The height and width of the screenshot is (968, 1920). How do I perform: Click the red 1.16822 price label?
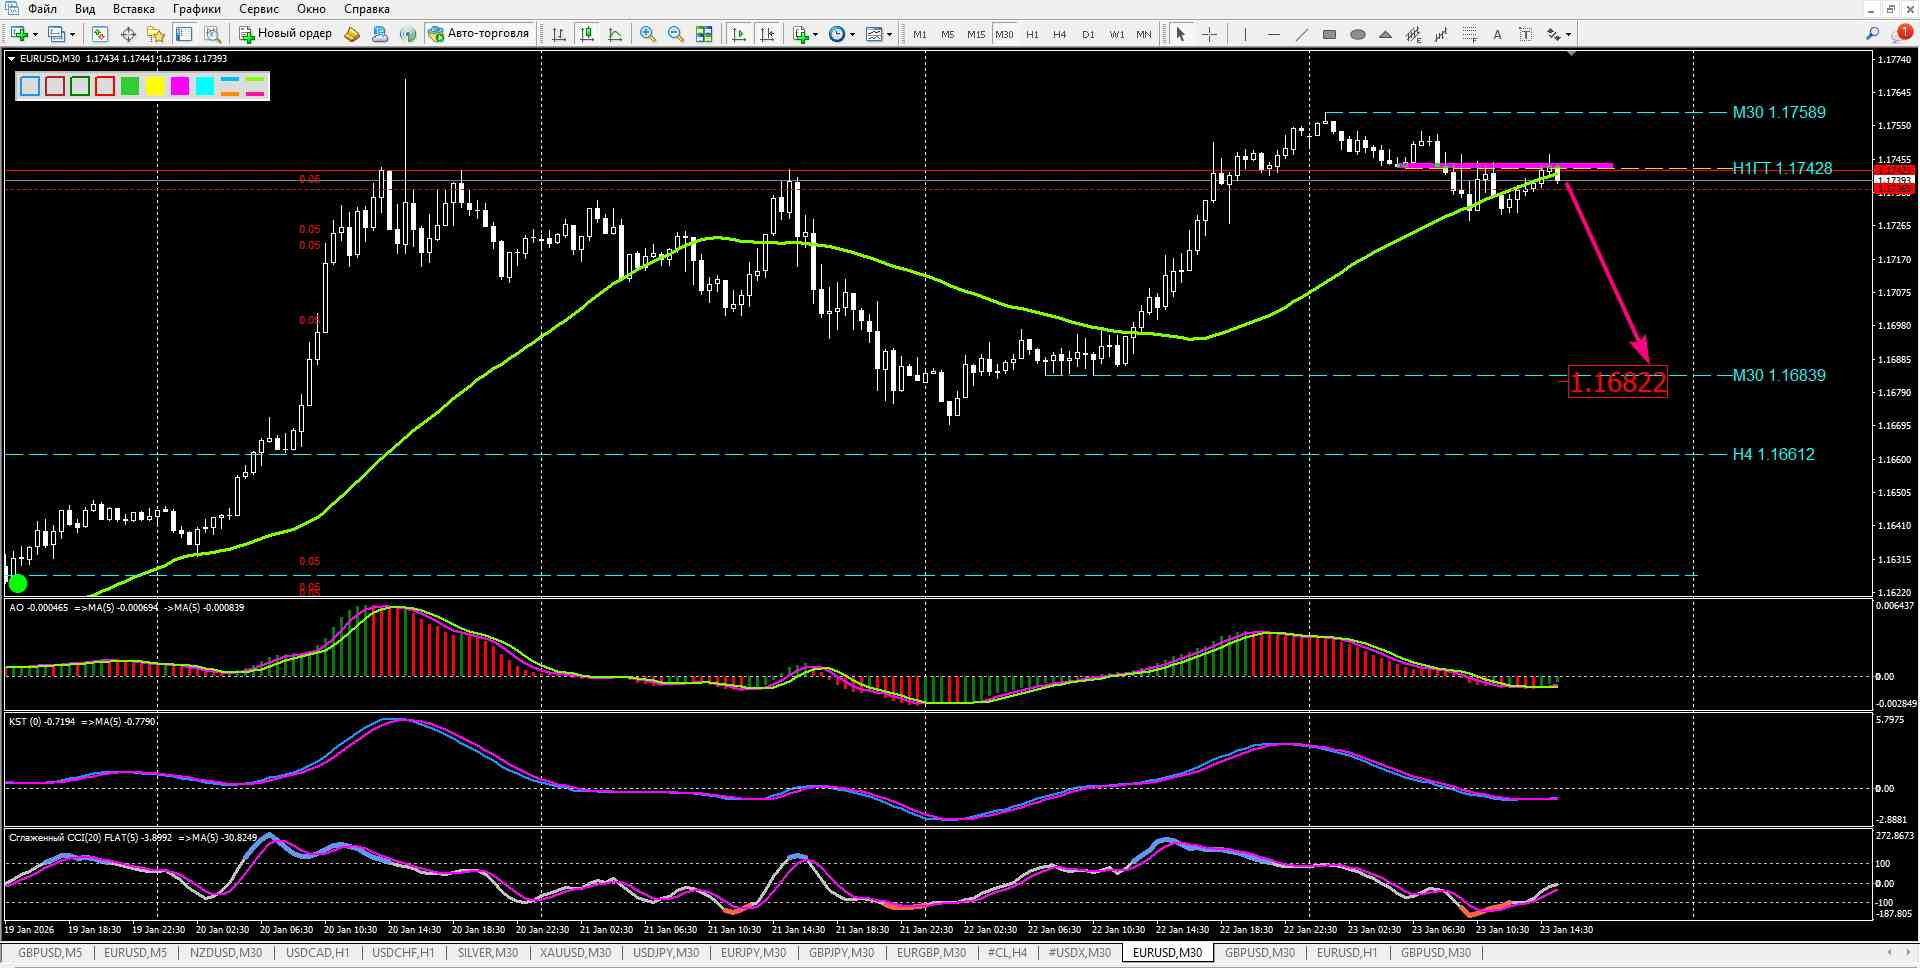pyautogui.click(x=1618, y=382)
